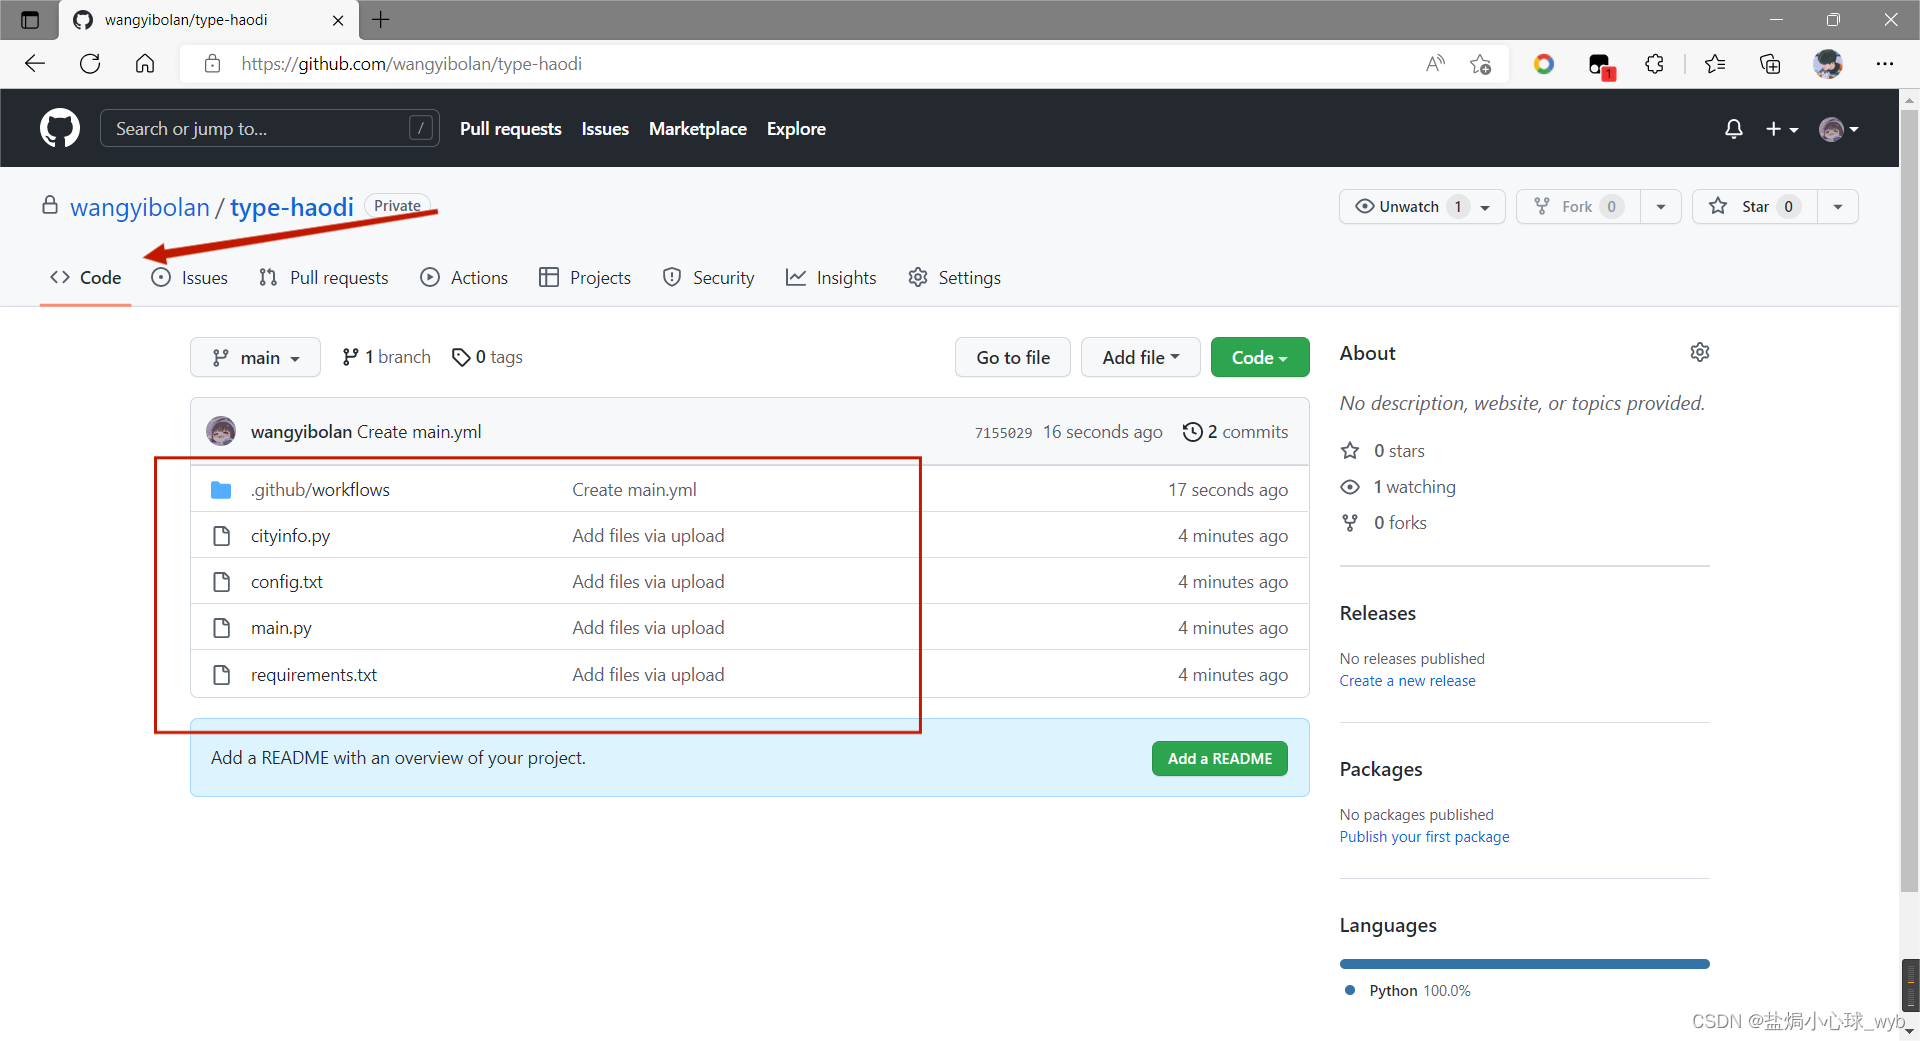
Task: Open browser extensions puzzle icon
Action: point(1655,64)
